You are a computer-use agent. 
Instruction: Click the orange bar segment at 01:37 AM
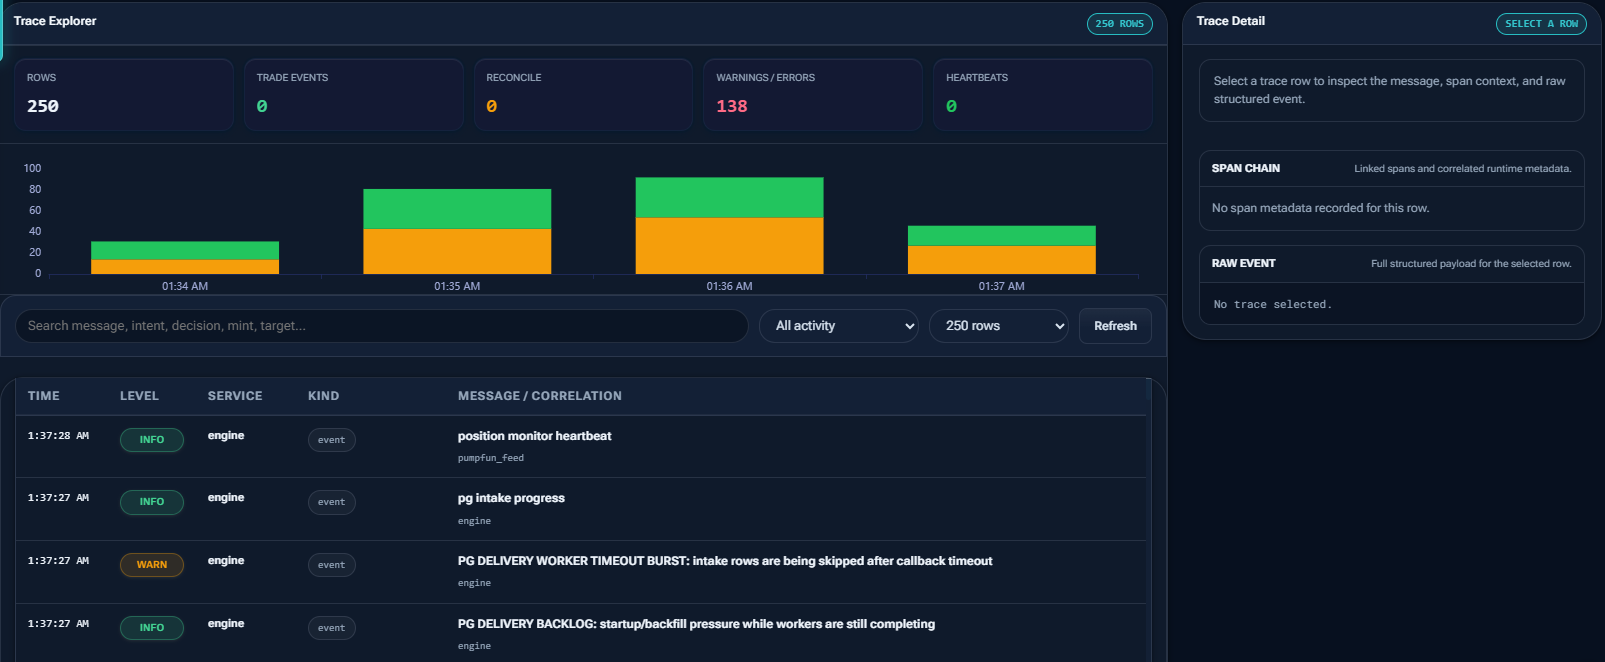pyautogui.click(x=1001, y=260)
